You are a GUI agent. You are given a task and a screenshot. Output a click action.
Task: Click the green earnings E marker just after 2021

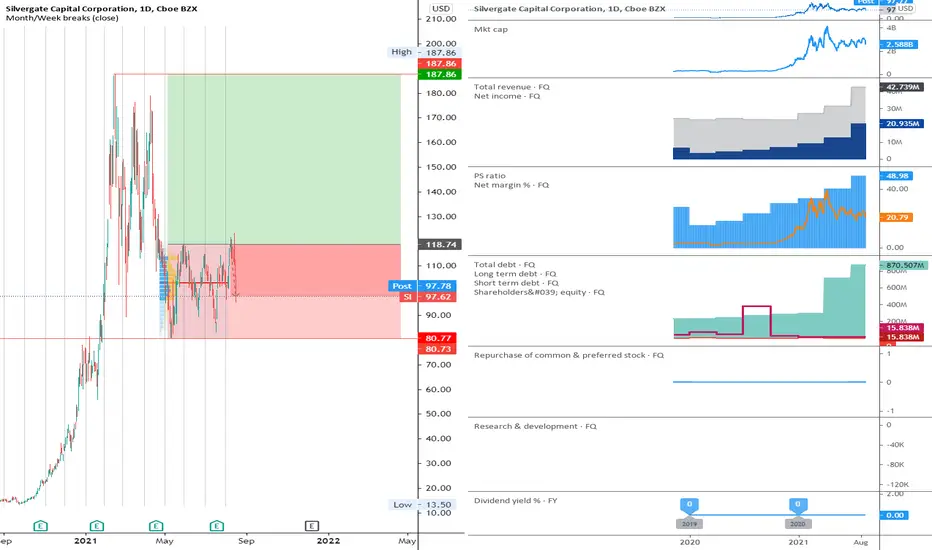97,526
